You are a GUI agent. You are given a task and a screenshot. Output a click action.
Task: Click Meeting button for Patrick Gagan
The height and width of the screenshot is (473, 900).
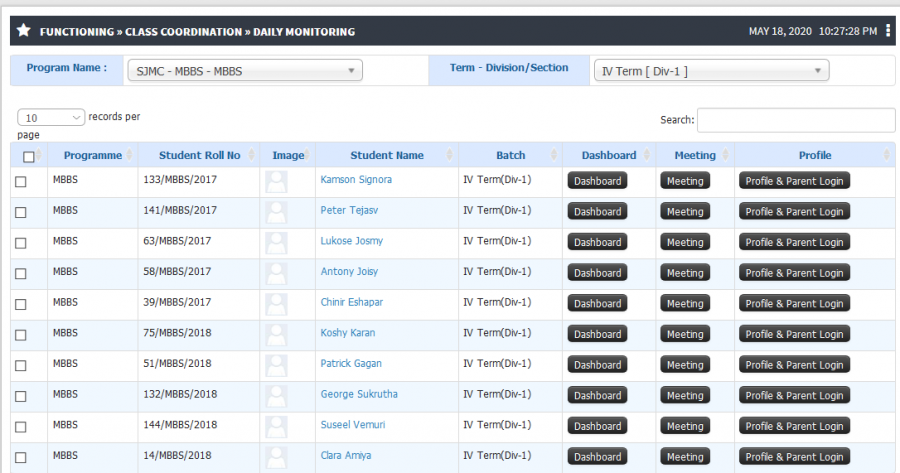[685, 365]
